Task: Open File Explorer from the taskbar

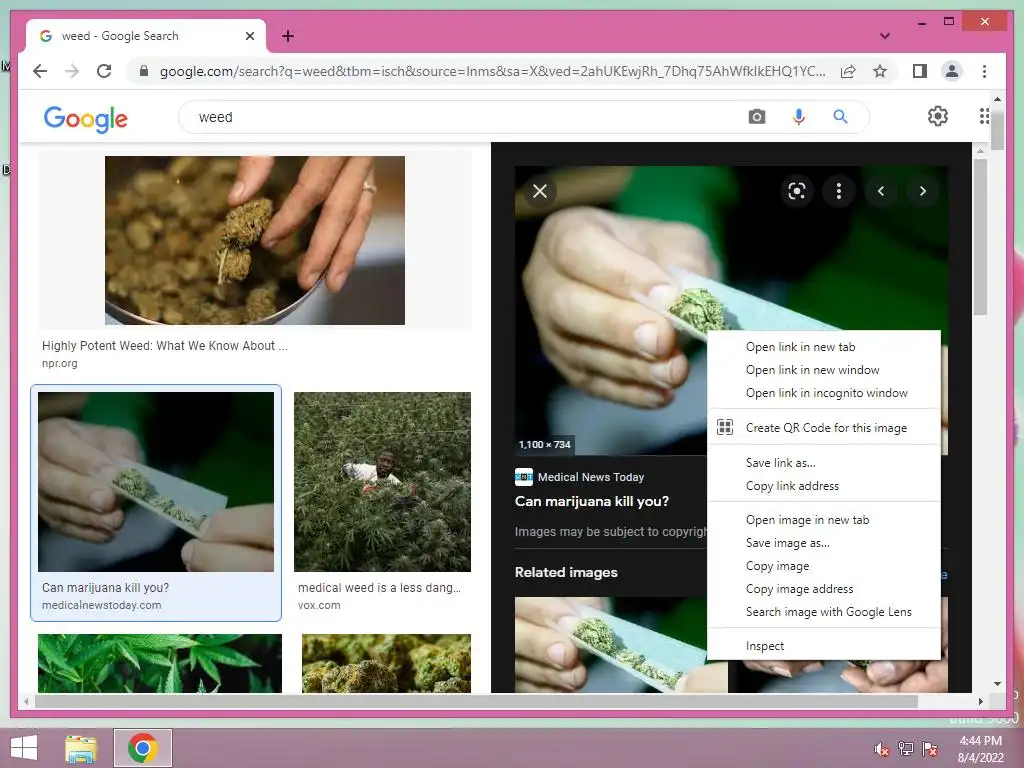Action: (81, 748)
